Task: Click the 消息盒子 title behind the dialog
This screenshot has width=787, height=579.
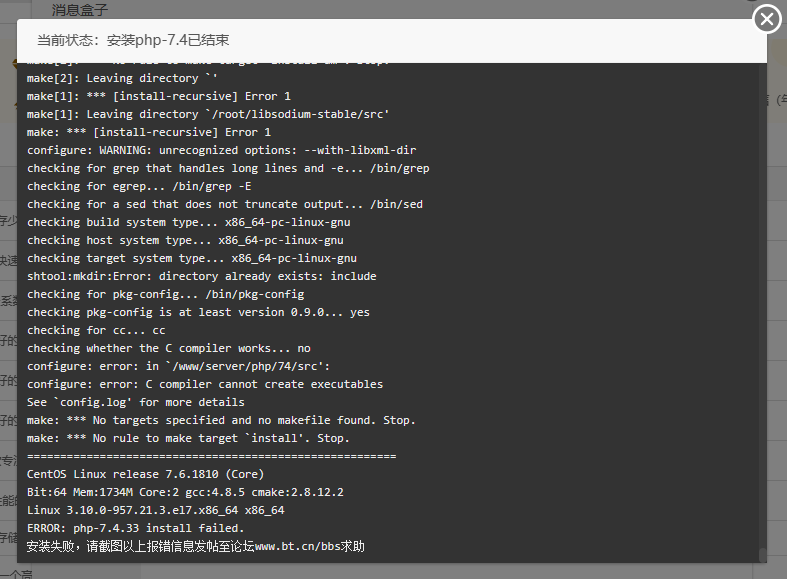Action: tap(79, 10)
